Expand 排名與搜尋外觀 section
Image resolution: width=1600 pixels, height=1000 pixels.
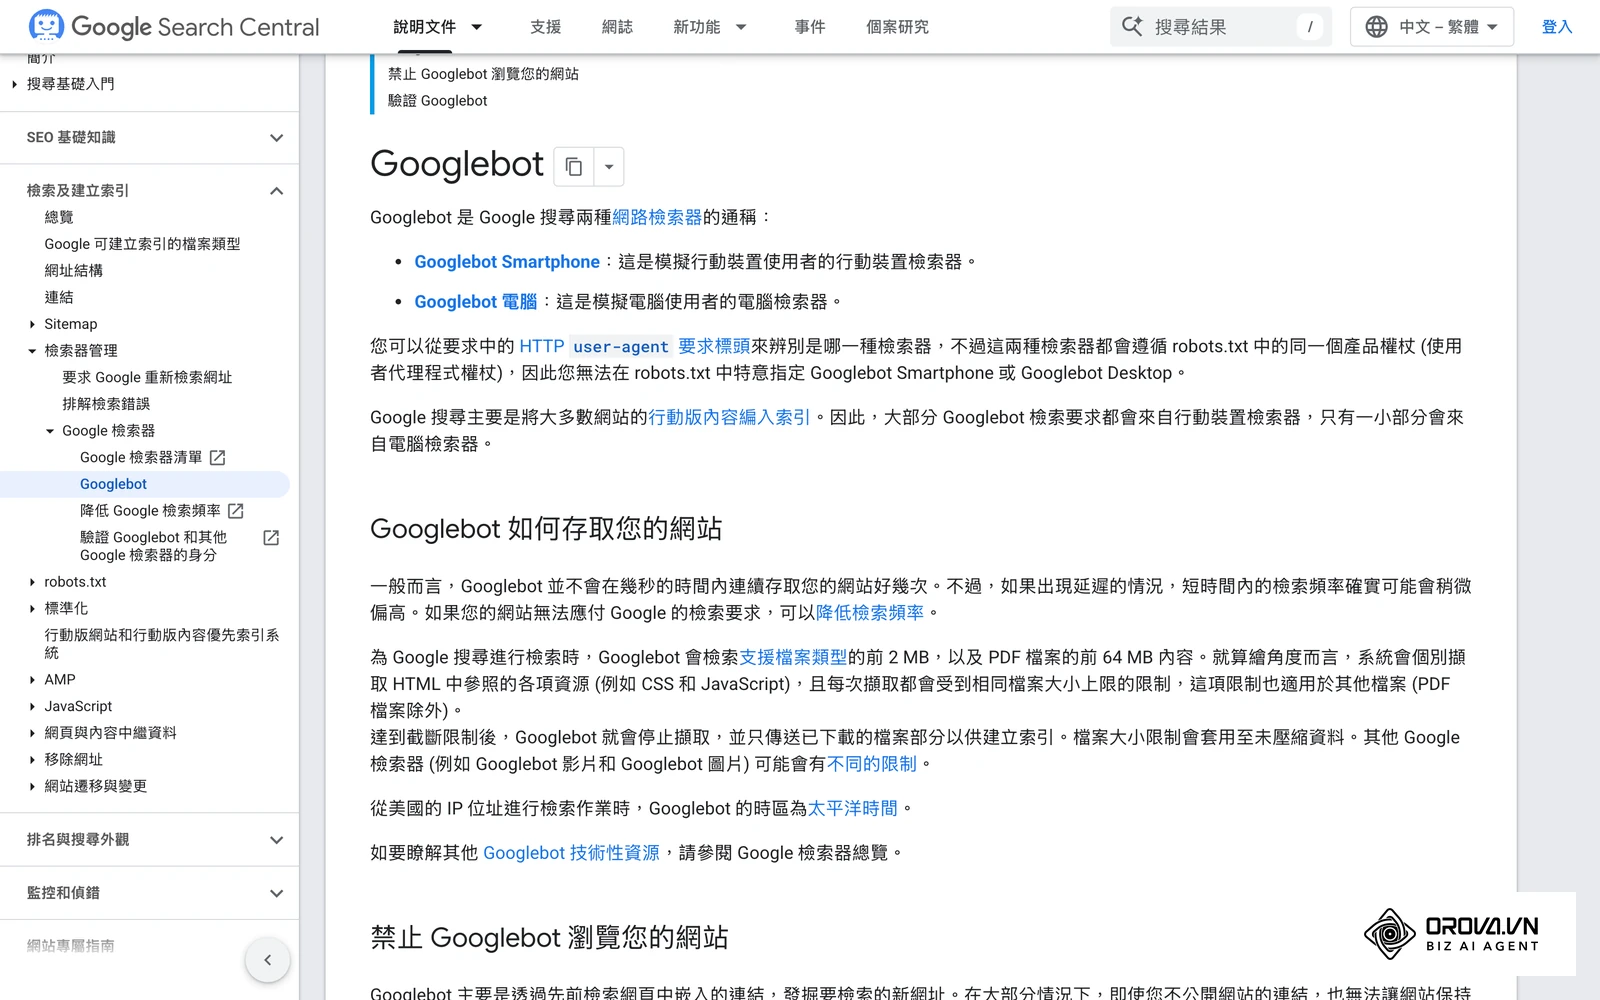277,840
